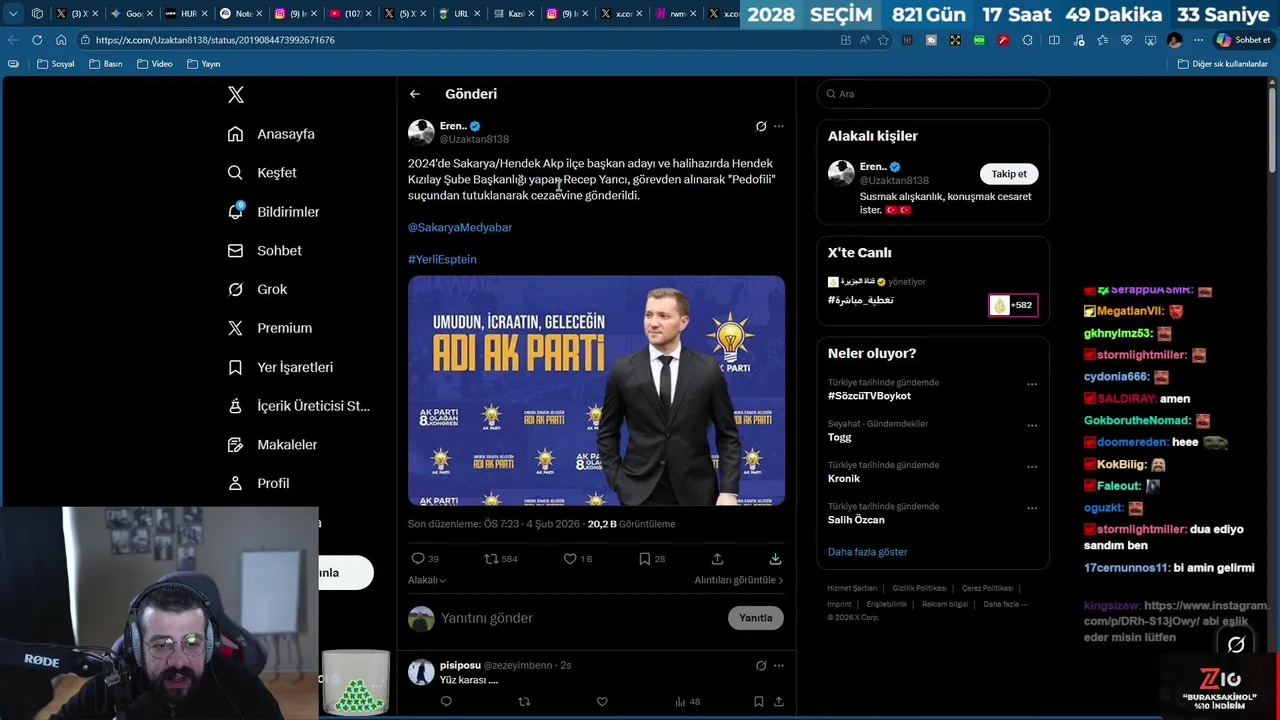Open Makaleler in the sidebar

[x=272, y=445]
